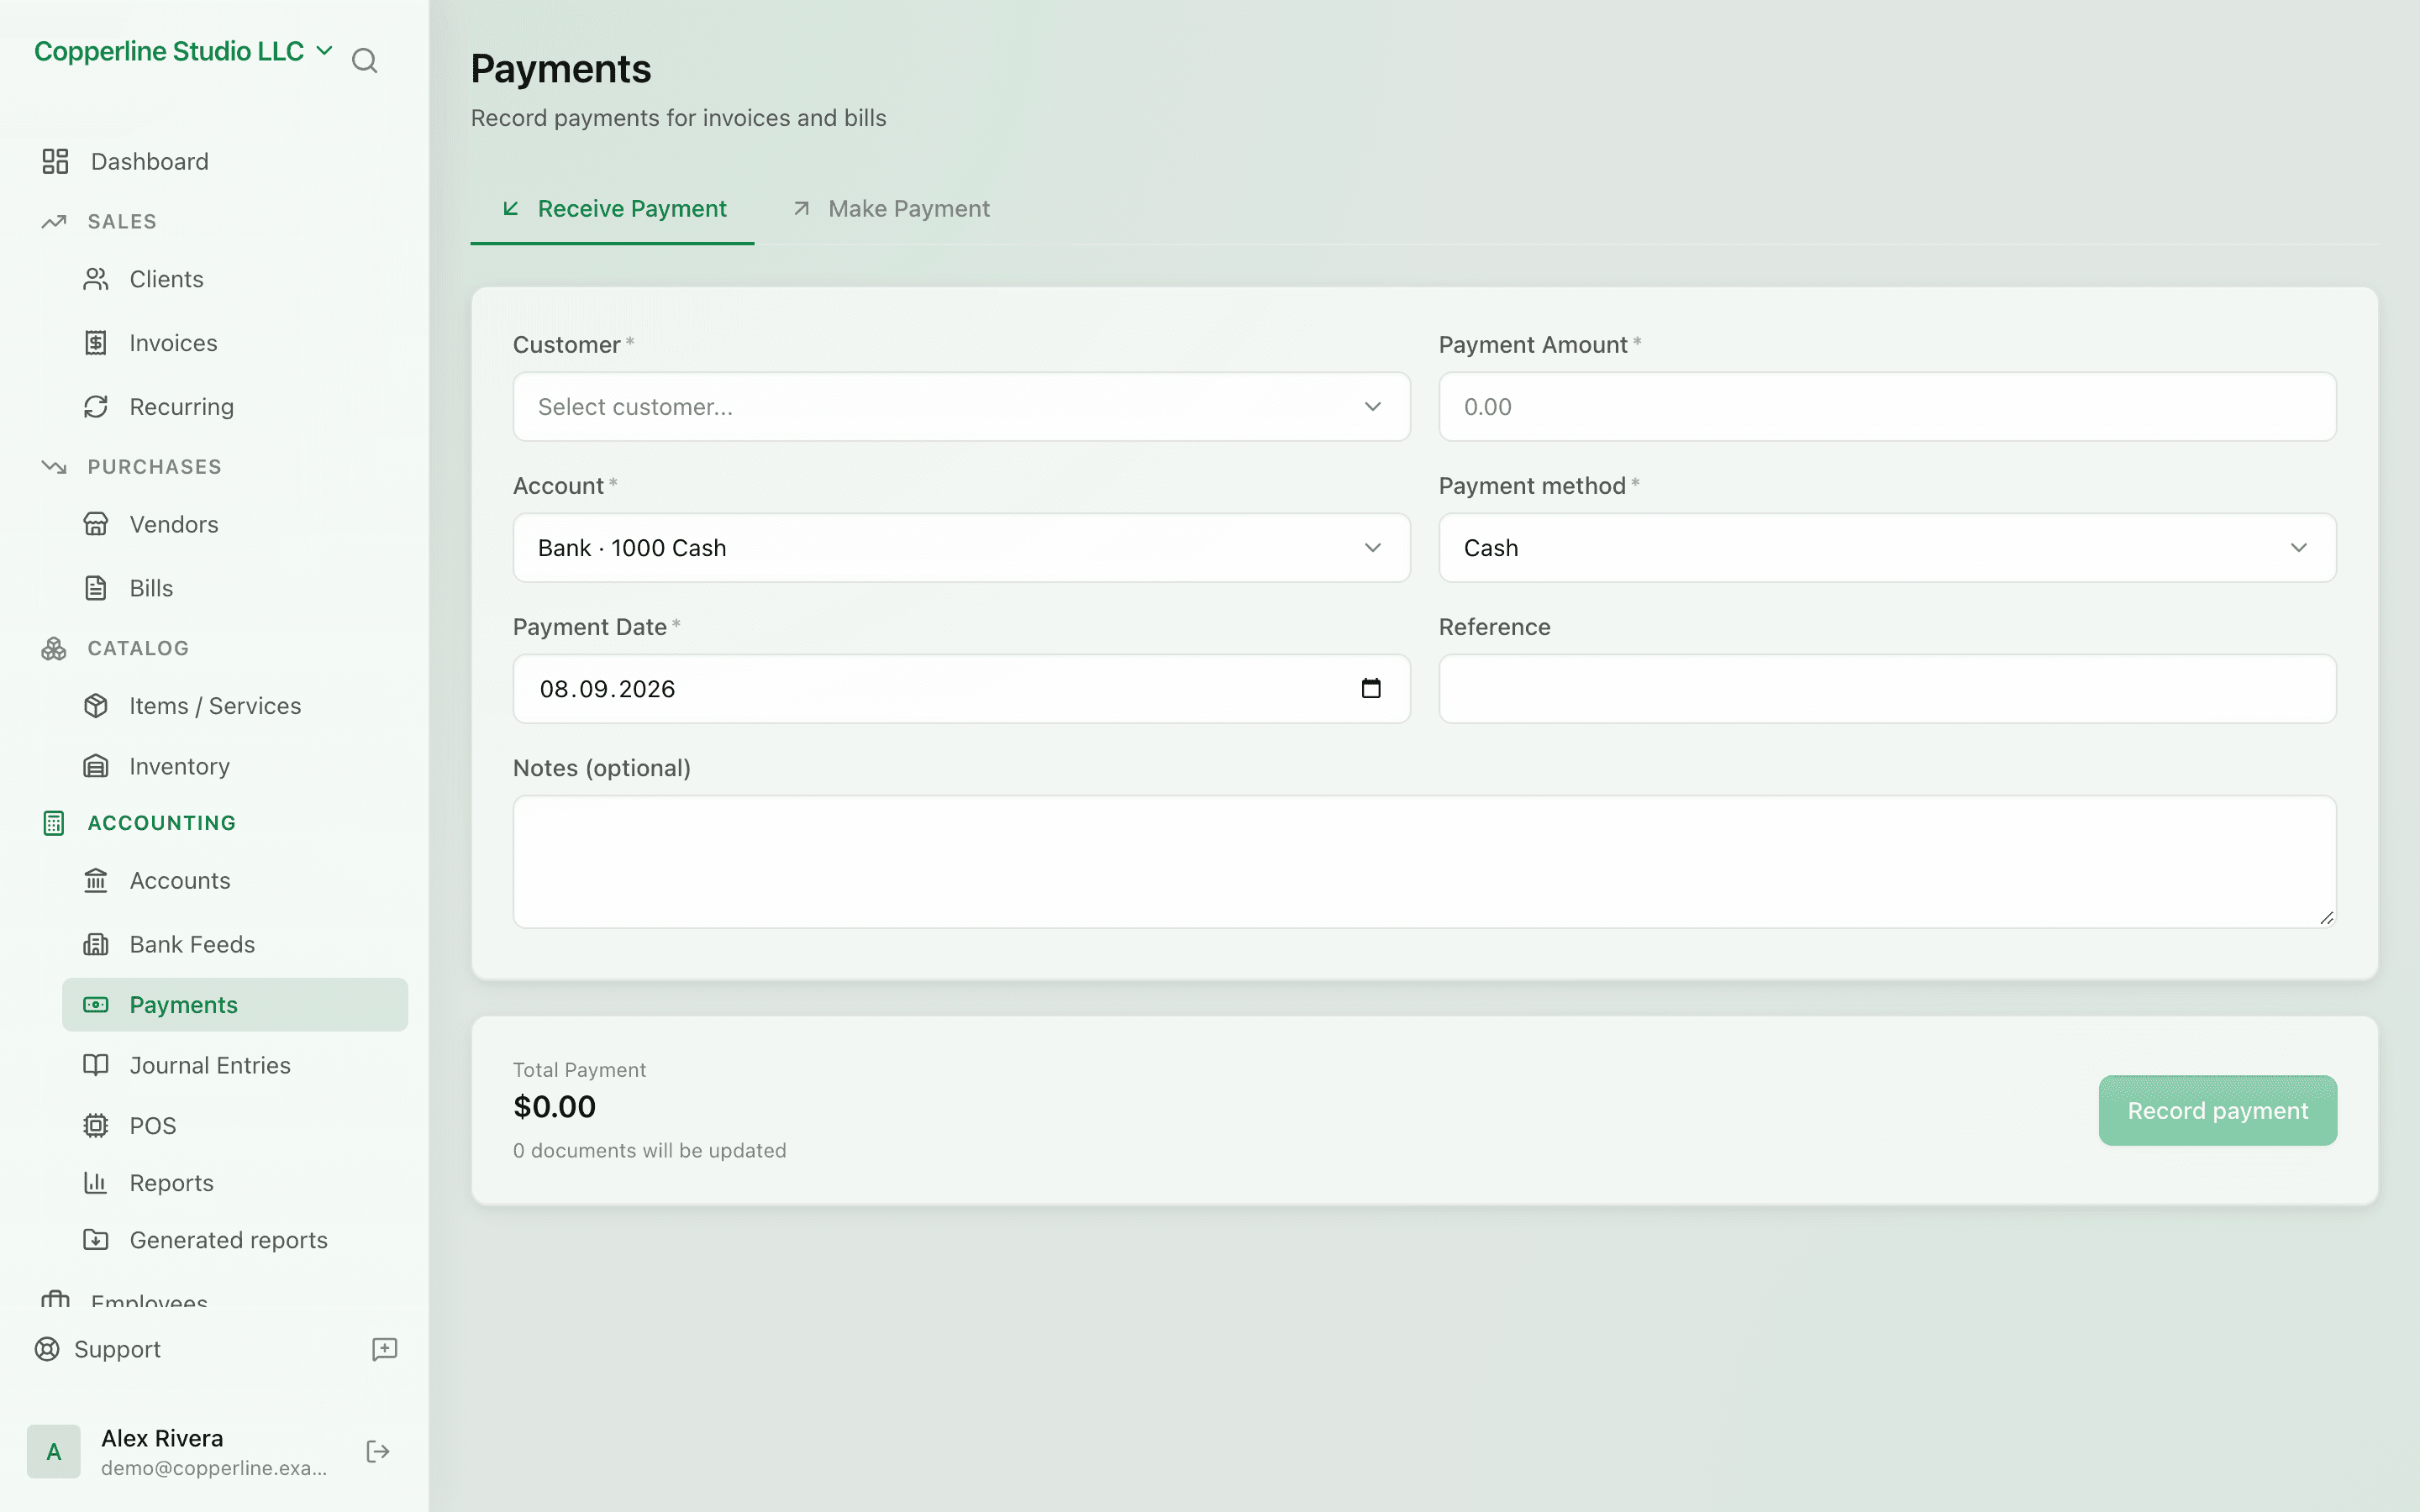Click into the Notes text area
Screen dimensions: 2420x1512
(1424, 862)
